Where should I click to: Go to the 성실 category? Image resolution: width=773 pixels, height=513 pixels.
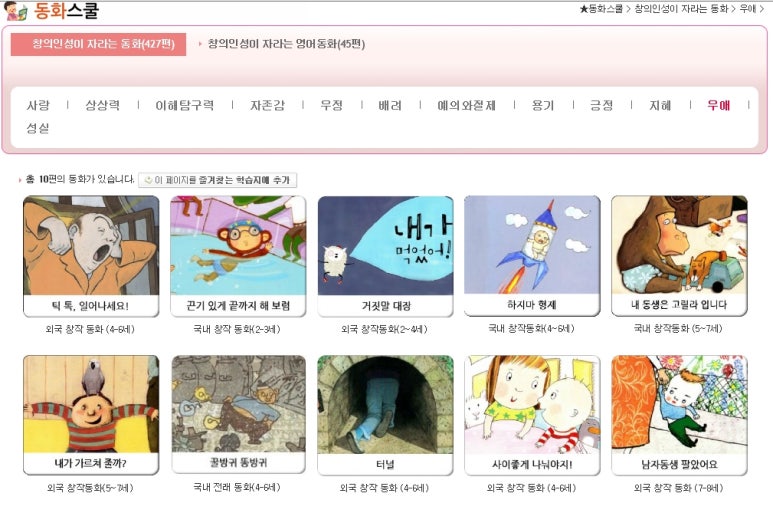click(38, 128)
